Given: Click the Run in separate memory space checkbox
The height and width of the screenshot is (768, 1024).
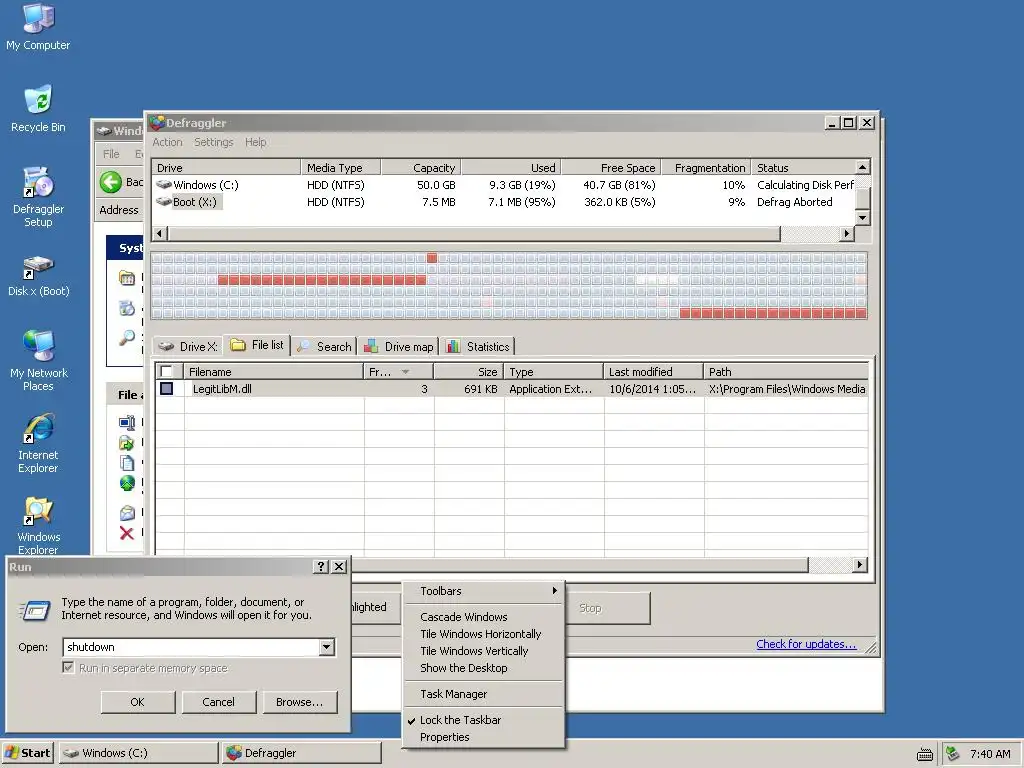Looking at the screenshot, I should click(x=68, y=667).
